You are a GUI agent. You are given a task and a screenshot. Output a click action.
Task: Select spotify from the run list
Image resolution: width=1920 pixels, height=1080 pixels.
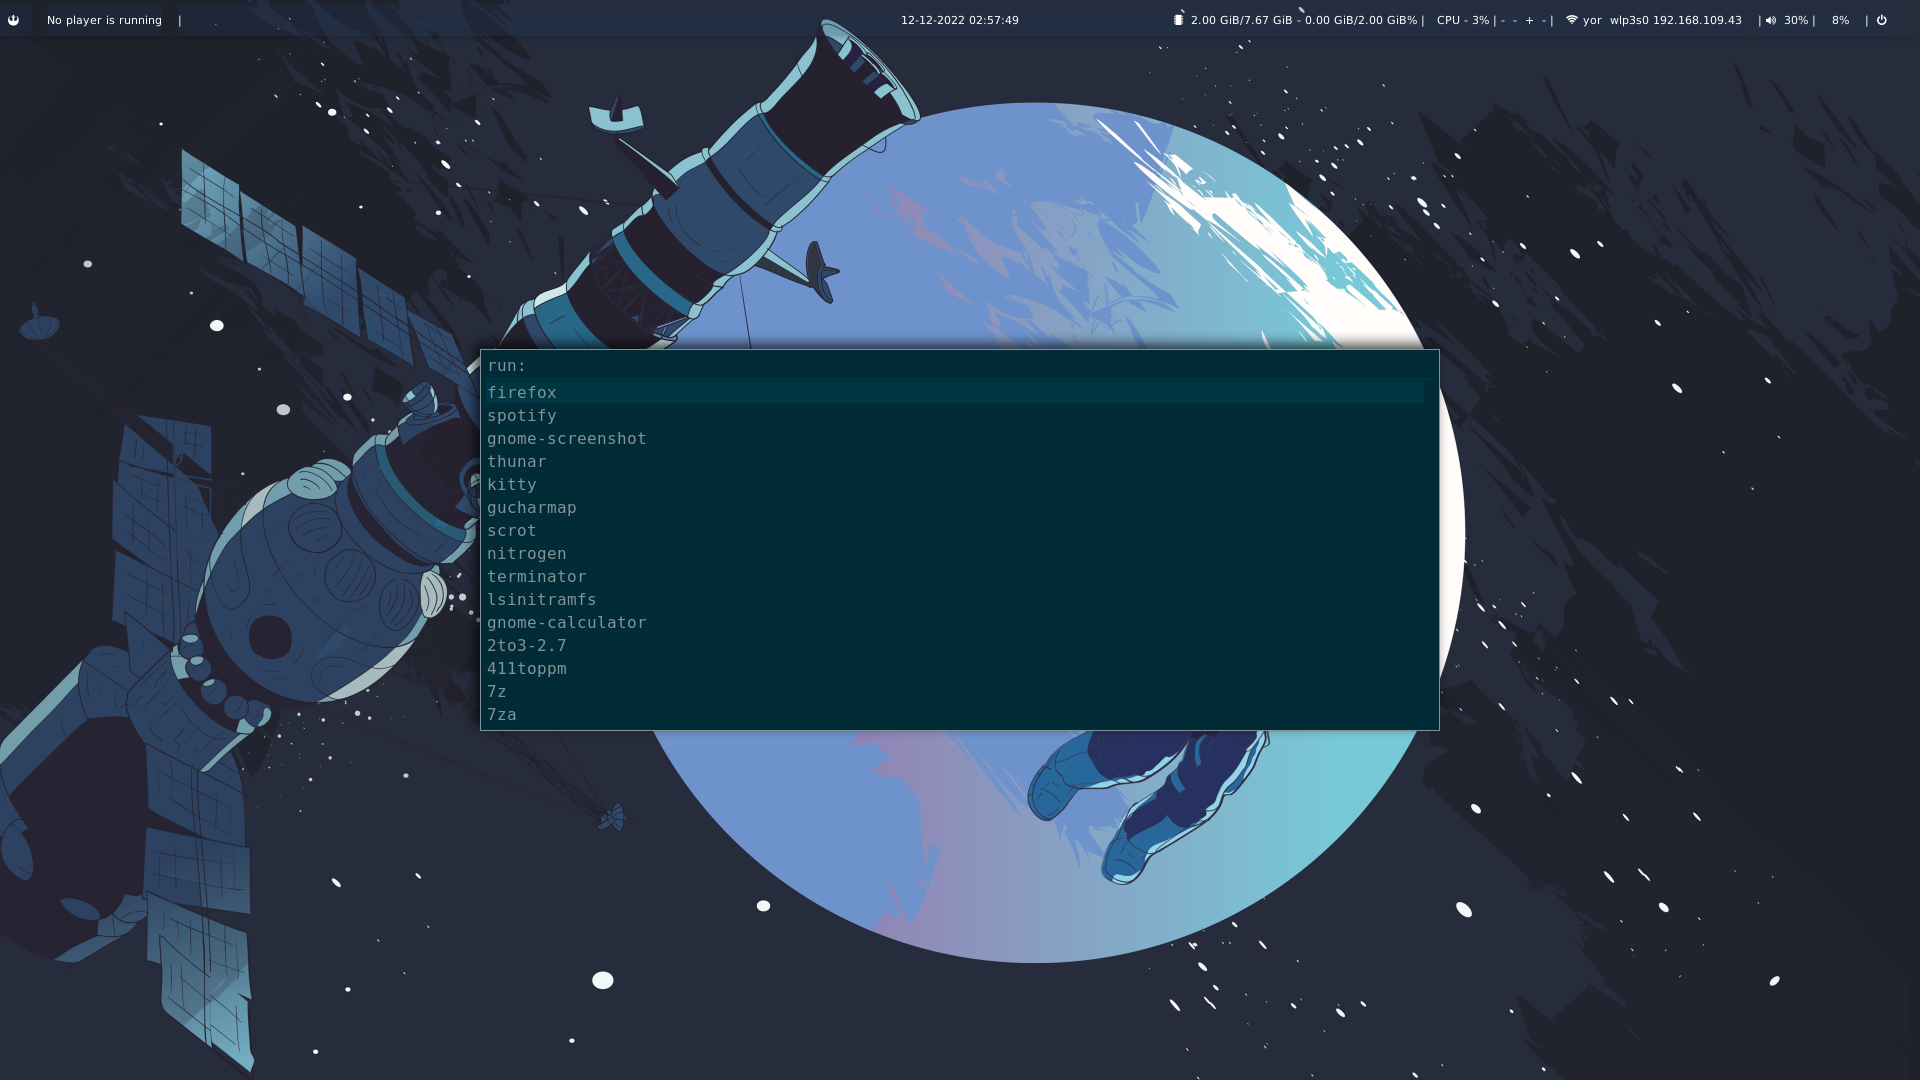(x=522, y=416)
